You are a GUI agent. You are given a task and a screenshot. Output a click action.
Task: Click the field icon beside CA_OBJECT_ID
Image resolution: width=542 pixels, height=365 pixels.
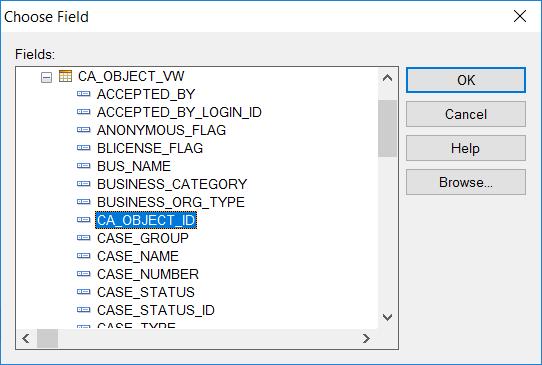pyautogui.click(x=83, y=219)
